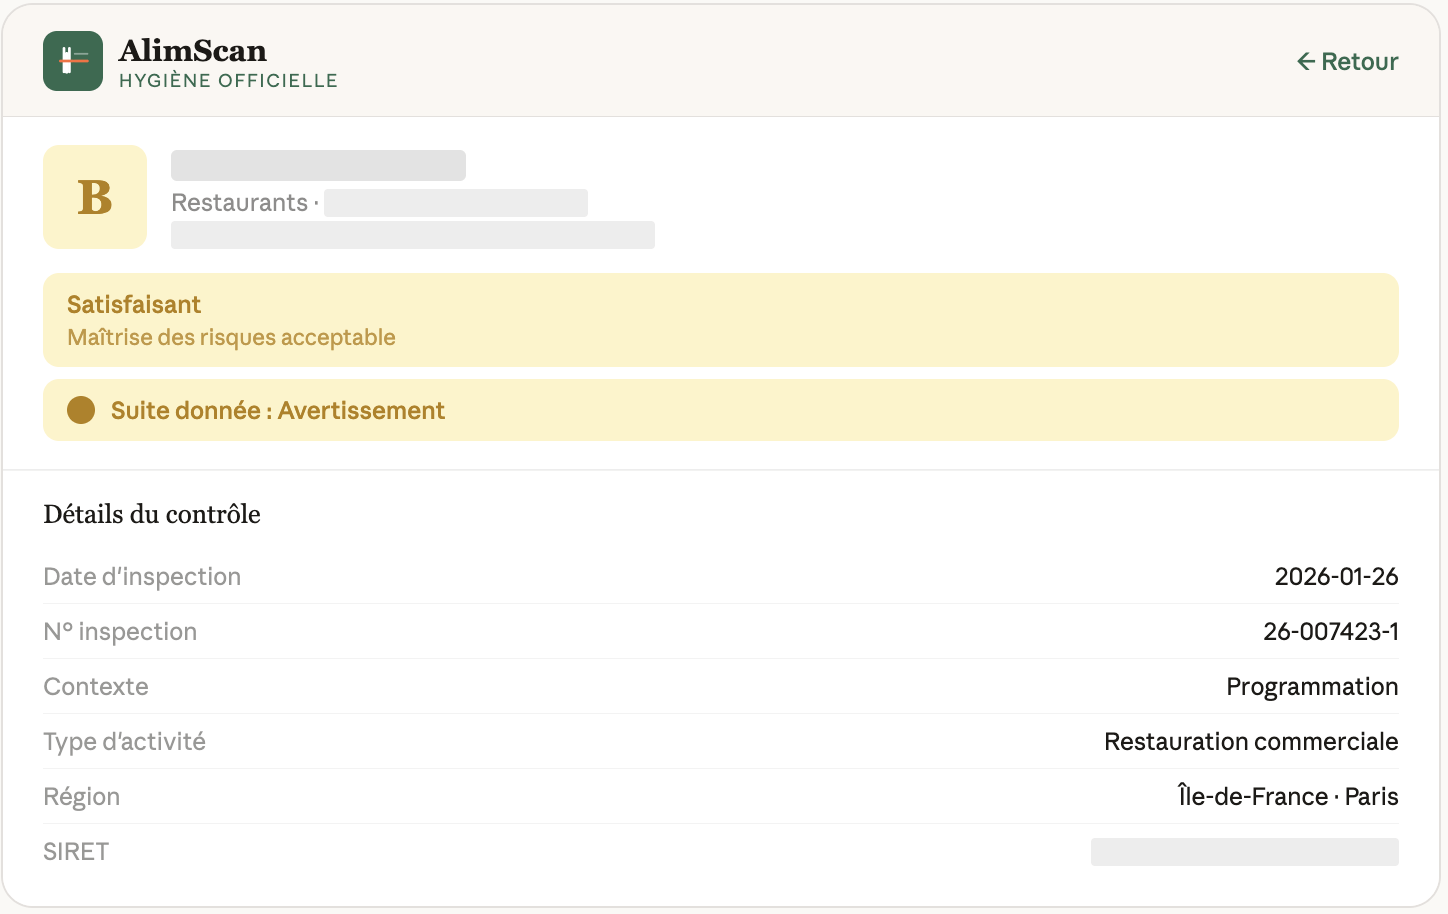Click the AlimScan fork and knife logo icon

pos(72,61)
